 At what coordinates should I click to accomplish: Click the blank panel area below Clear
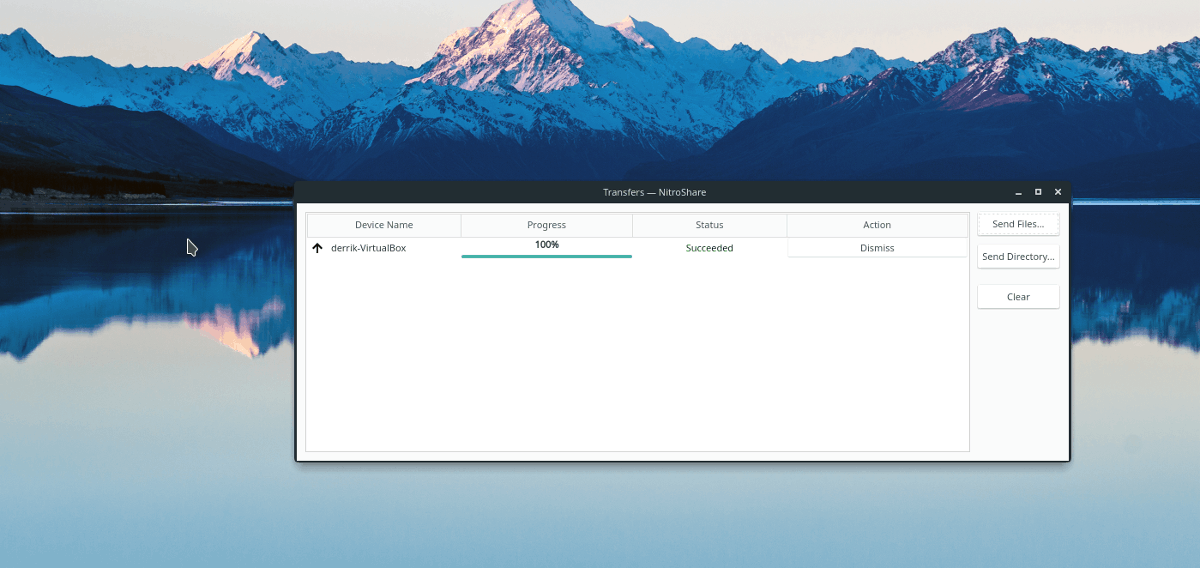(1018, 380)
